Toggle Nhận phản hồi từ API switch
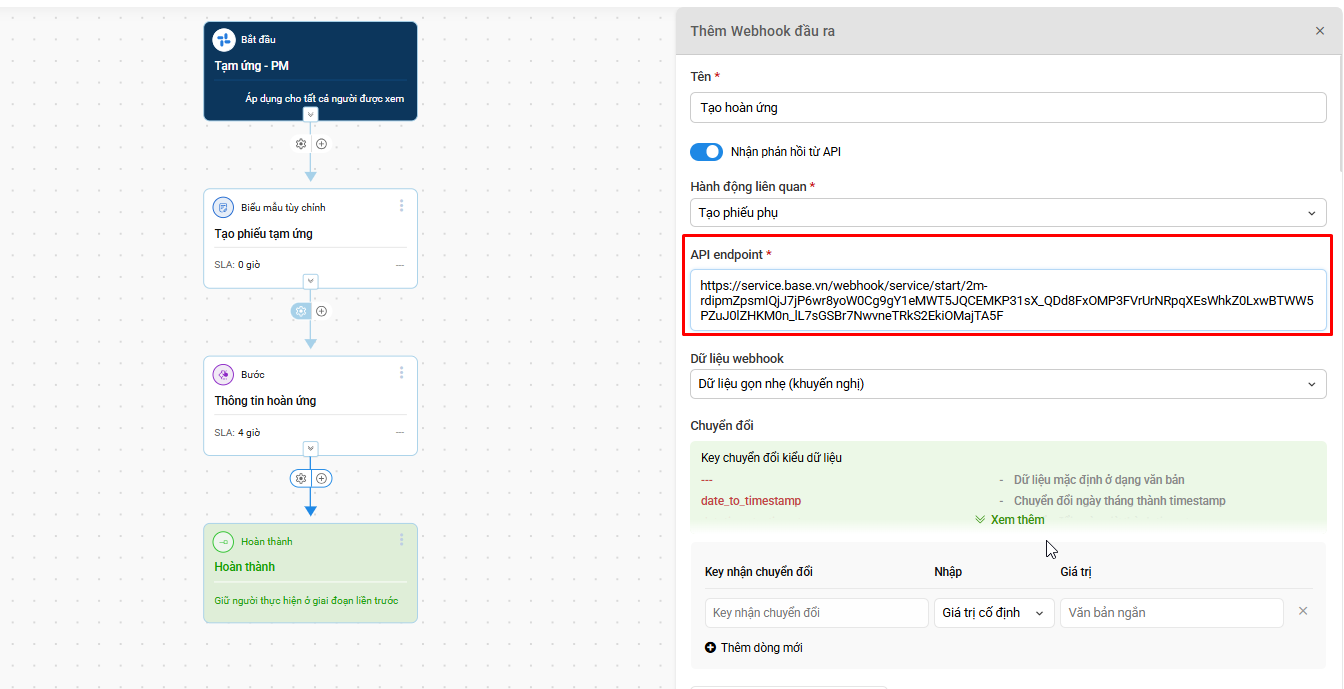The image size is (1344, 689). [x=707, y=152]
